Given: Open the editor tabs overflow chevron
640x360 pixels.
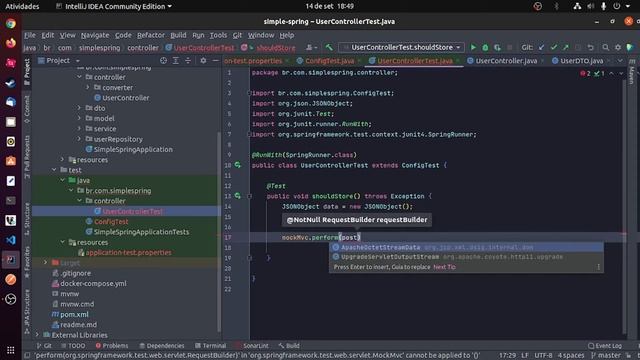Looking at the screenshot, I should coord(620,61).
